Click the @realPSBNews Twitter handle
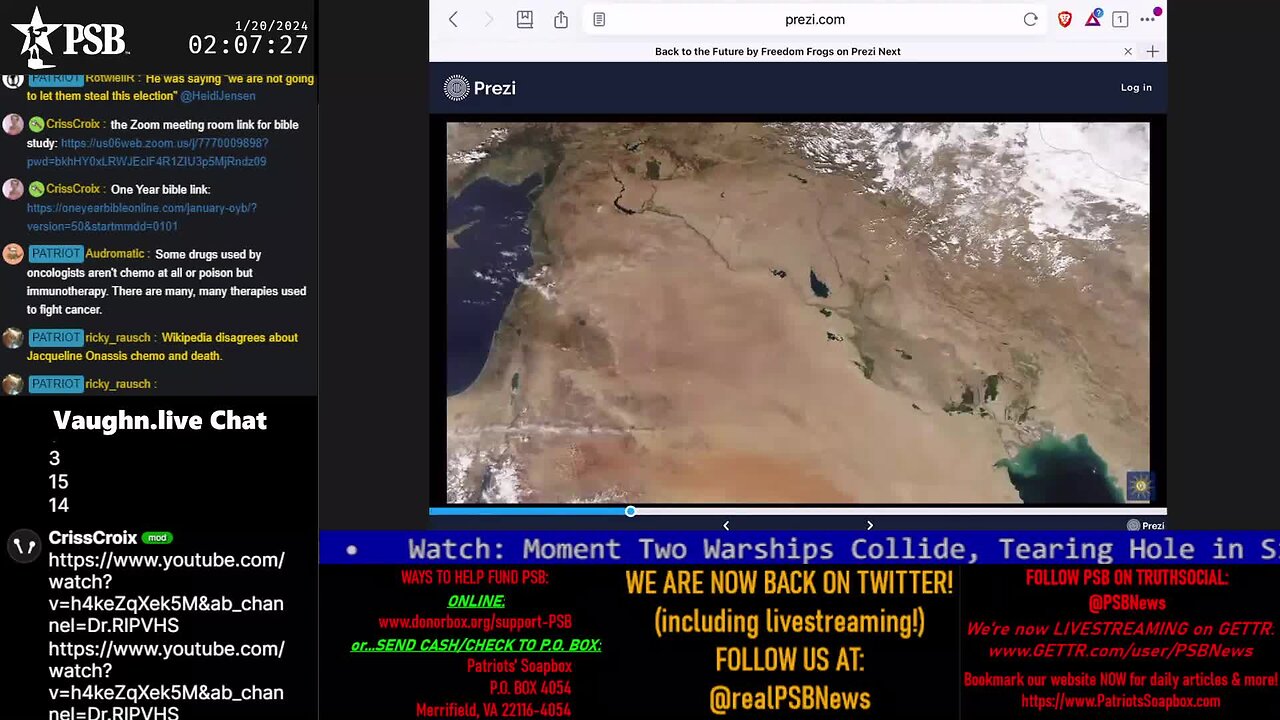 click(790, 699)
